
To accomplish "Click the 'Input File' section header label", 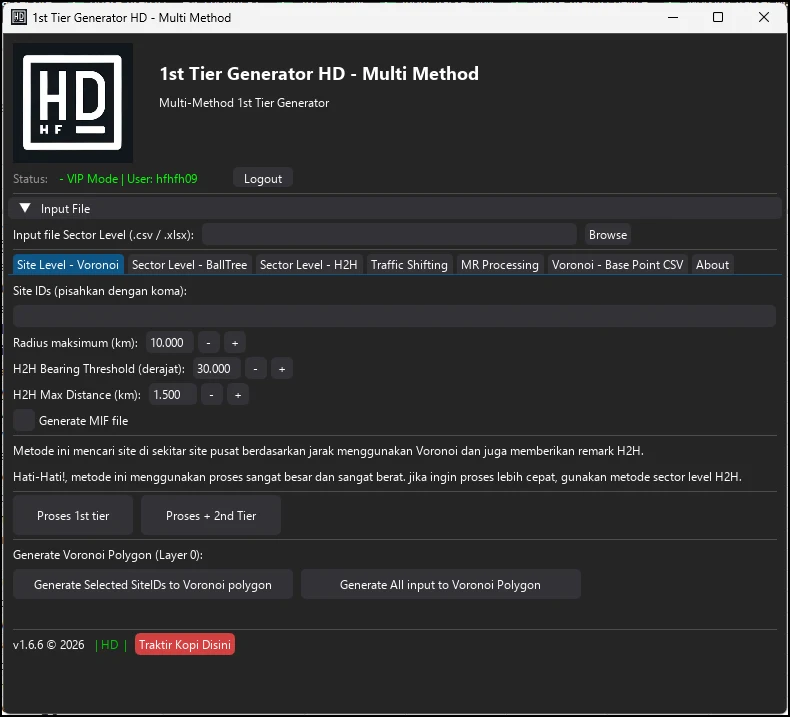I will [65, 209].
